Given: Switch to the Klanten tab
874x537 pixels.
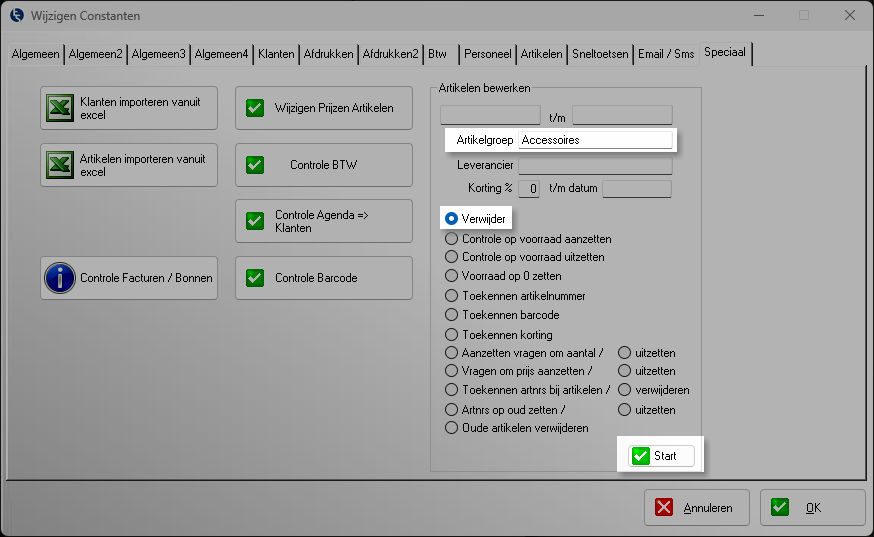Looking at the screenshot, I should point(276,54).
